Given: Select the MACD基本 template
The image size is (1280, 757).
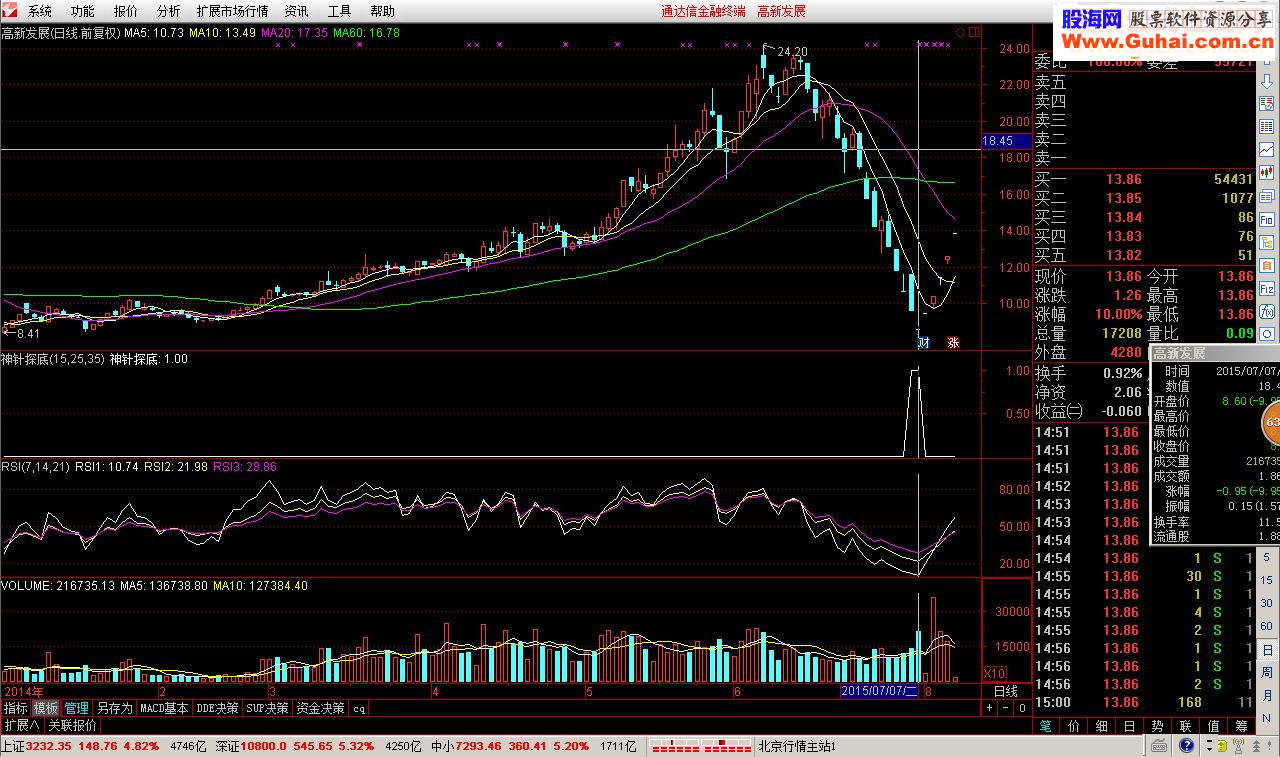Looking at the screenshot, I should 164,708.
